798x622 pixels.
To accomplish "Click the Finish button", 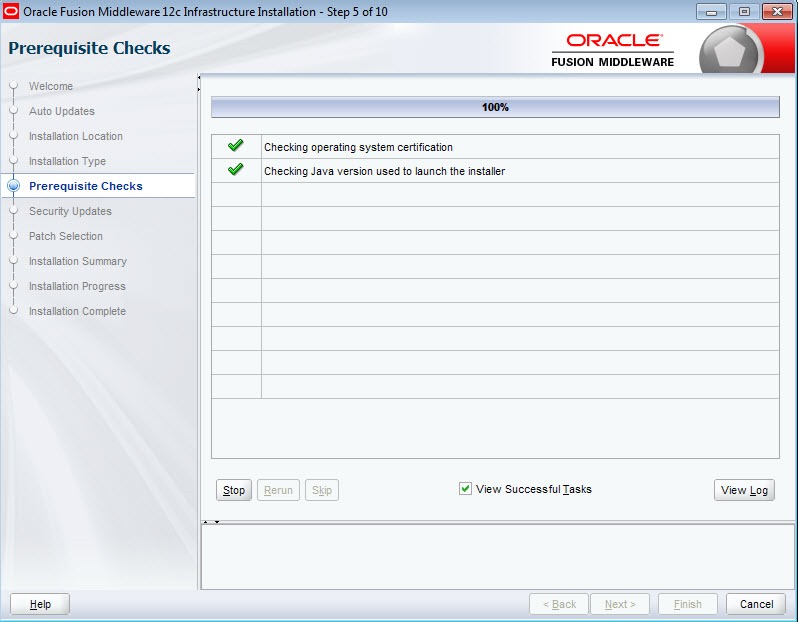I will click(x=688, y=604).
